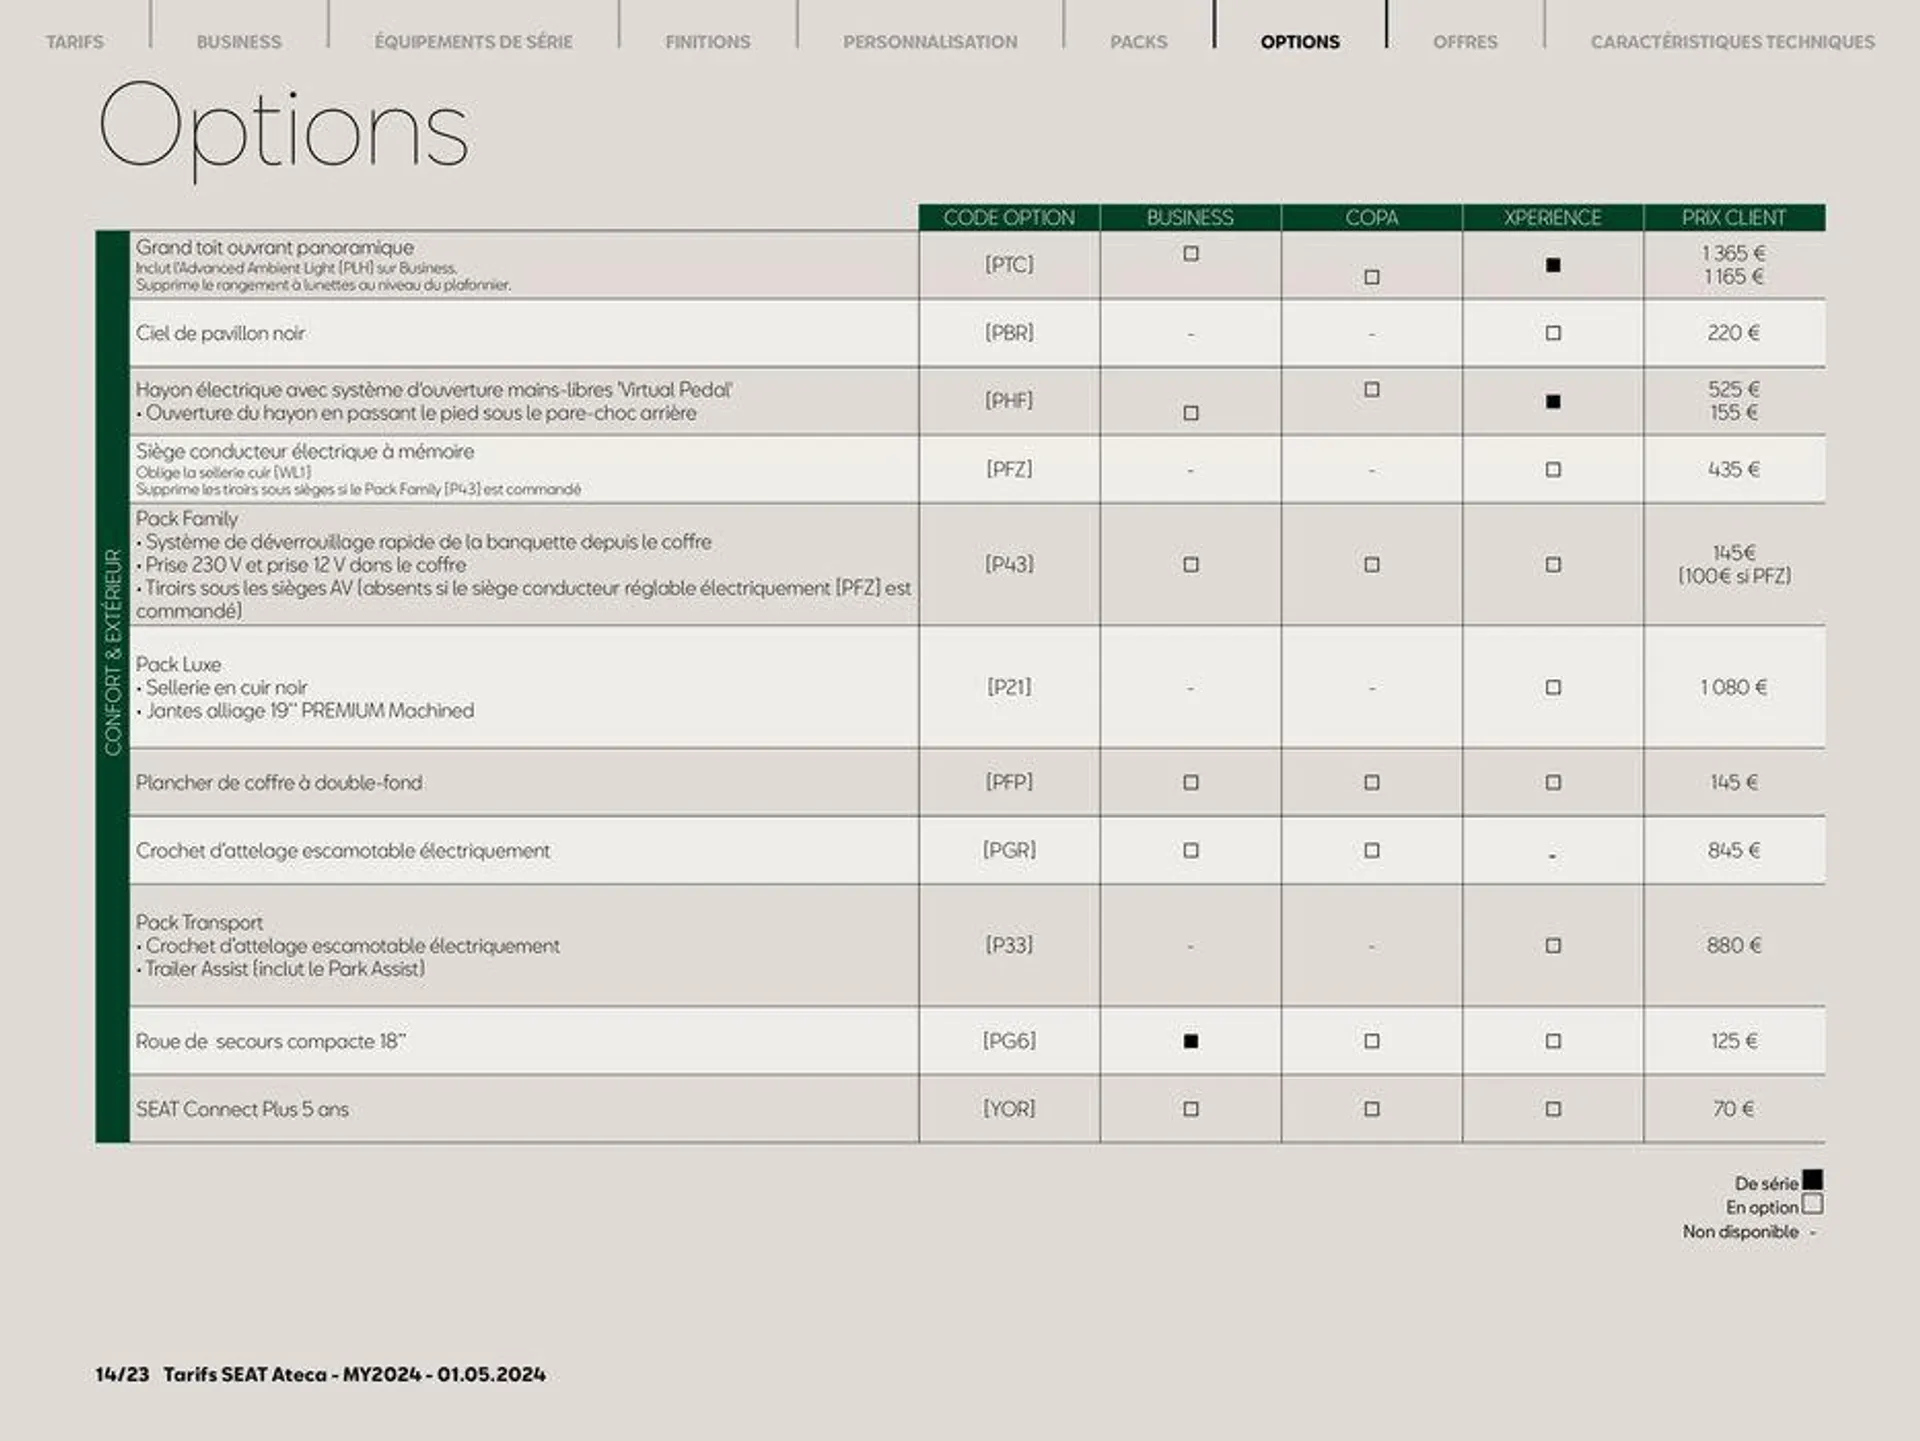
Task: Click Business checkbox for Hayon électrique [PHF]
Action: click(x=1191, y=413)
